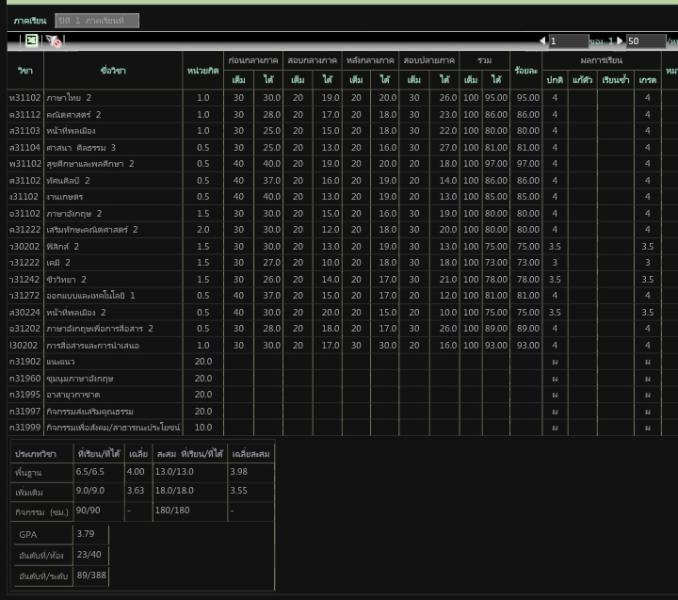Screen dimensions: 678x600
Task: Click the subject name ชีววิทยา 2
Action: [66, 279]
